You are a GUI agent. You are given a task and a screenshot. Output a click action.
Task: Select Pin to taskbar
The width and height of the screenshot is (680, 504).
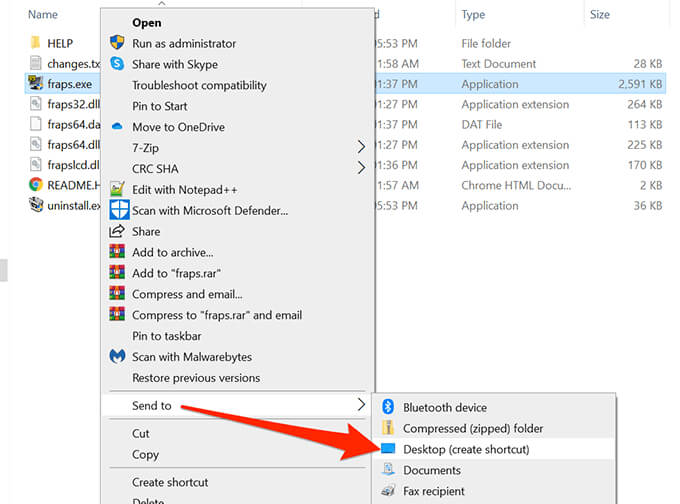167,336
